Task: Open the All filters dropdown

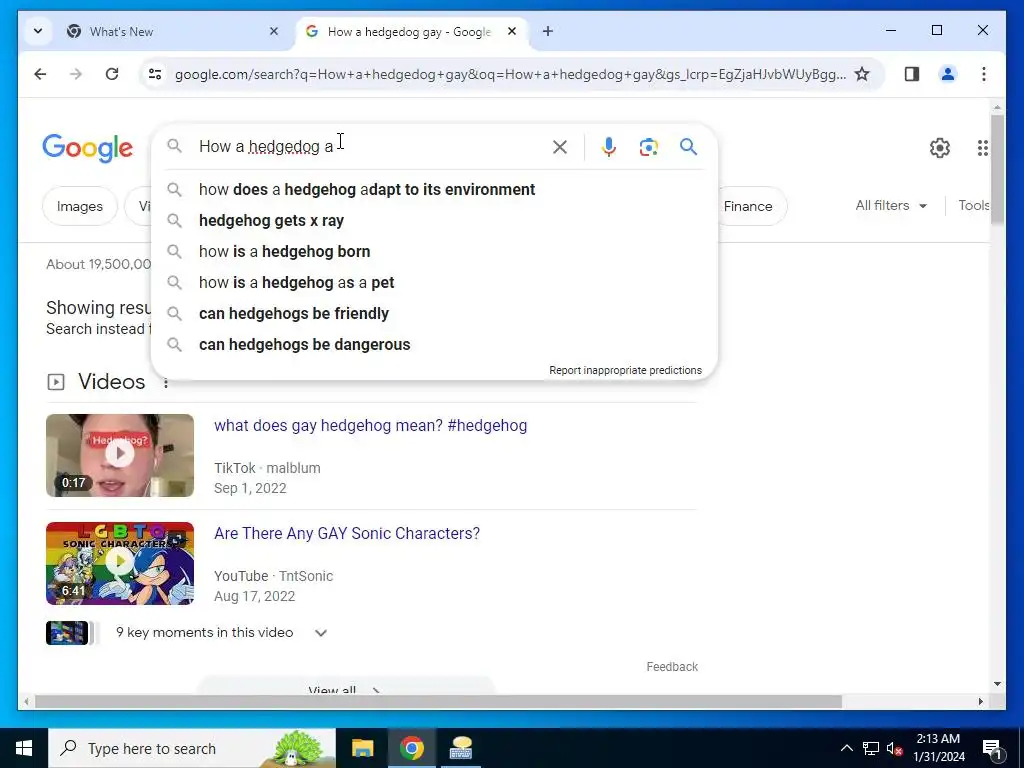Action: pyautogui.click(x=891, y=206)
